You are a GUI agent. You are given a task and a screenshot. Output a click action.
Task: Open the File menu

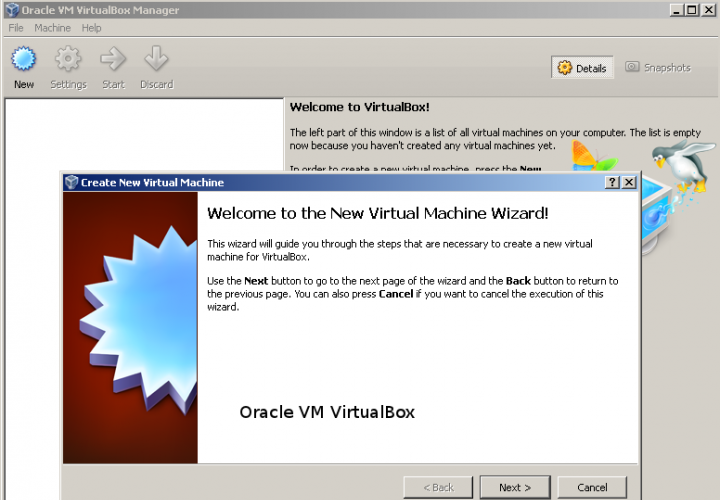pyautogui.click(x=16, y=28)
